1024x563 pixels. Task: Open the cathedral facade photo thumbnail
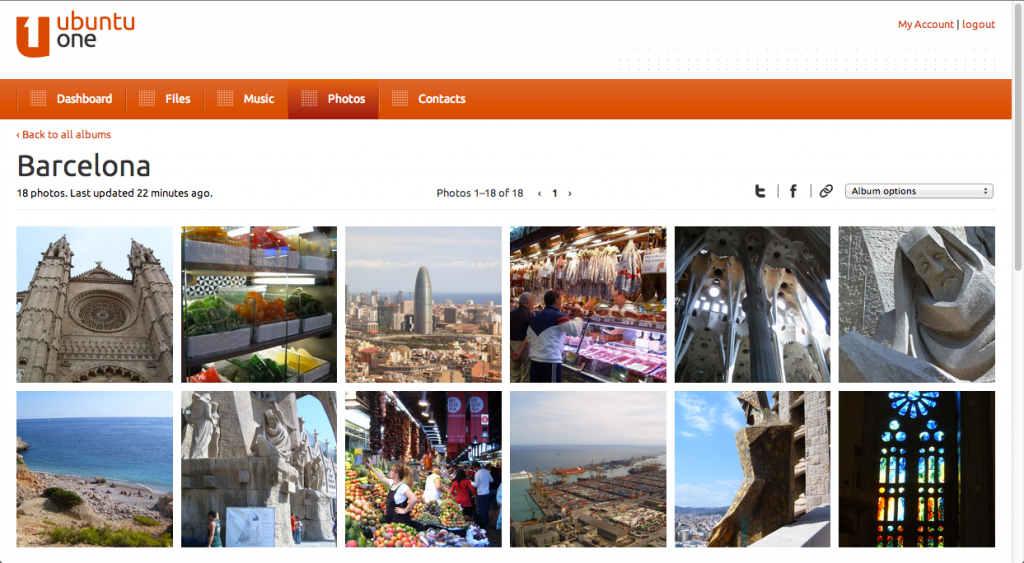(95, 304)
